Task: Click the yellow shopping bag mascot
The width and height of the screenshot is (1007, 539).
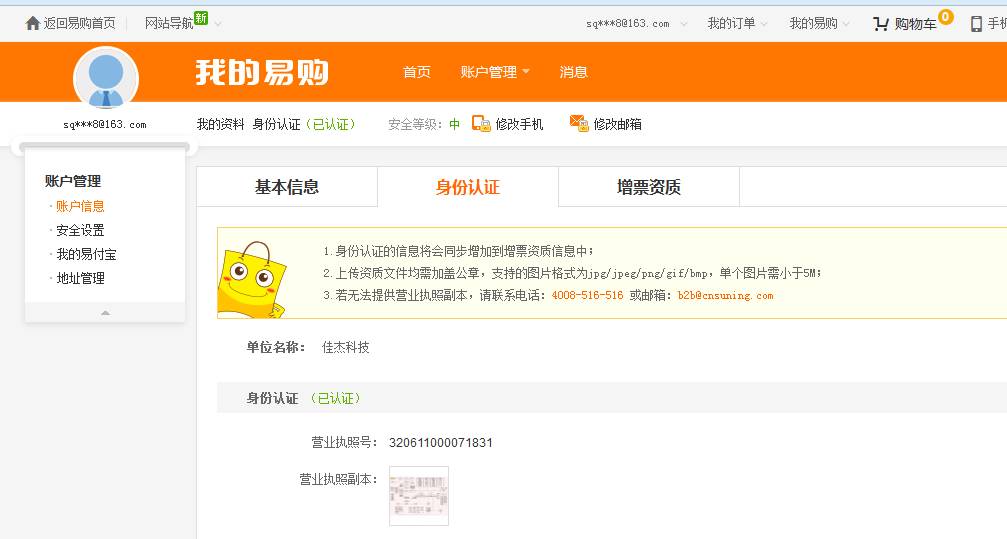Action: pos(251,279)
